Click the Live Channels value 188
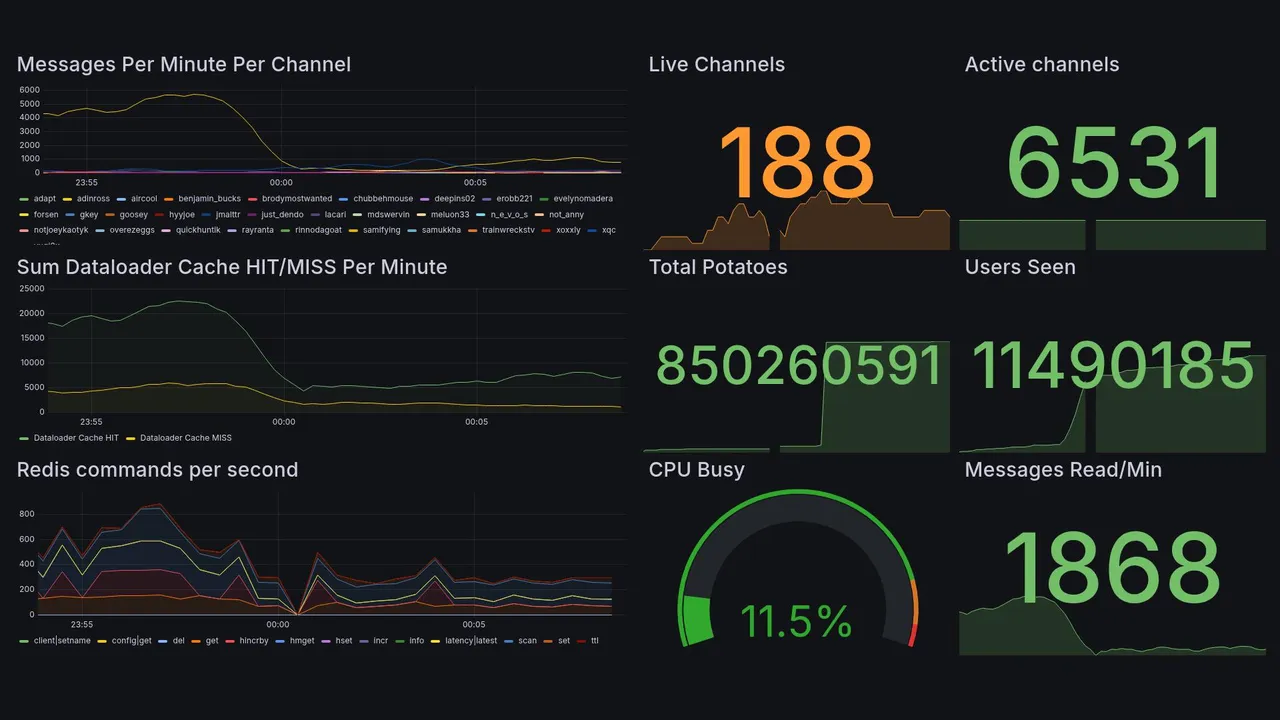 point(797,163)
